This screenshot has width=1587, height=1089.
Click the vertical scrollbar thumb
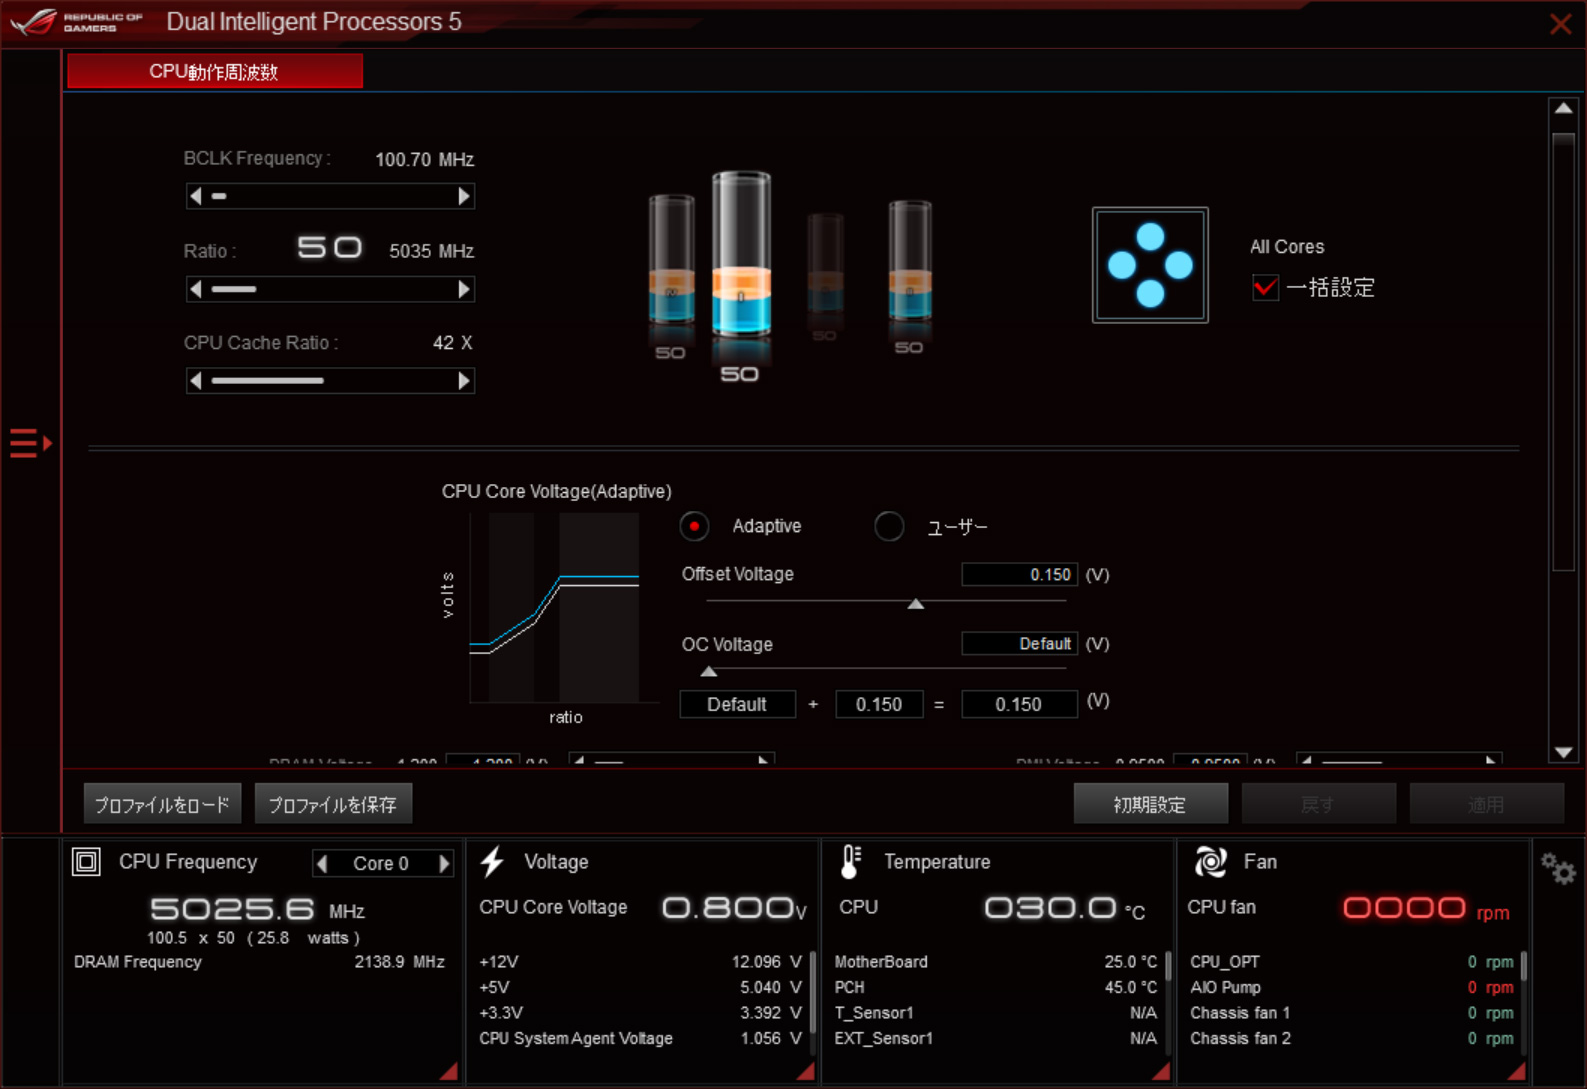point(1563,350)
